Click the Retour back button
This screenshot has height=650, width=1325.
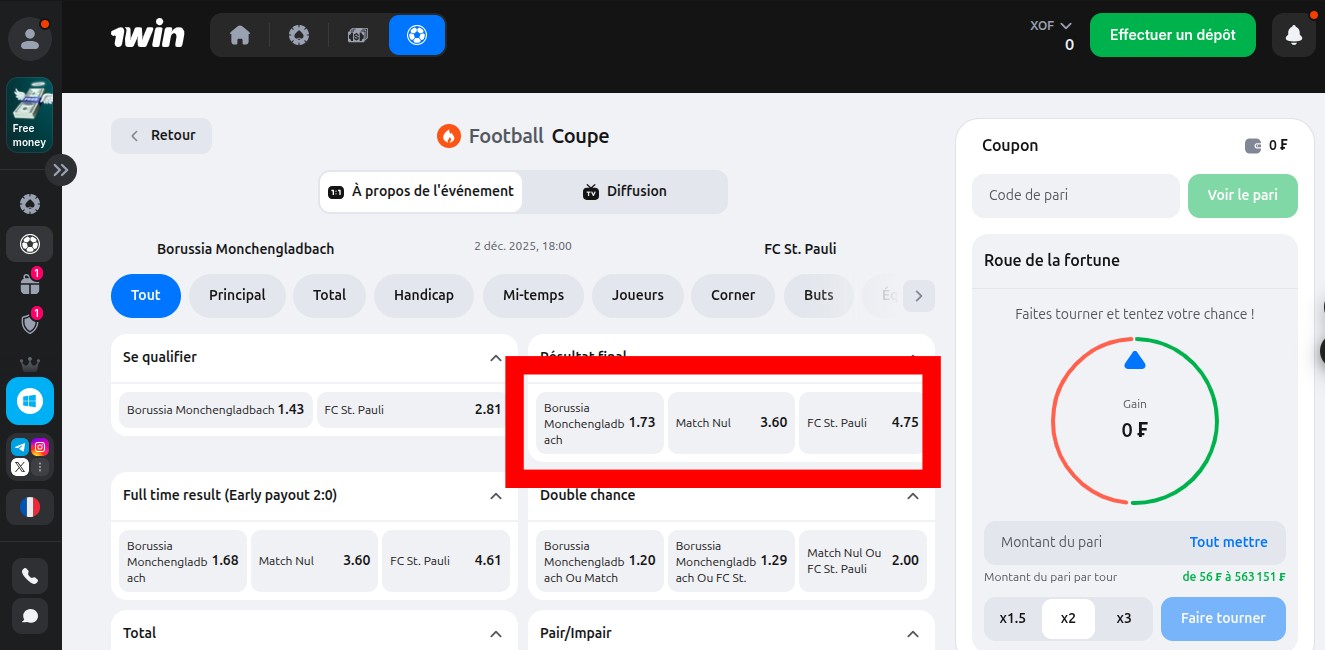(x=161, y=136)
